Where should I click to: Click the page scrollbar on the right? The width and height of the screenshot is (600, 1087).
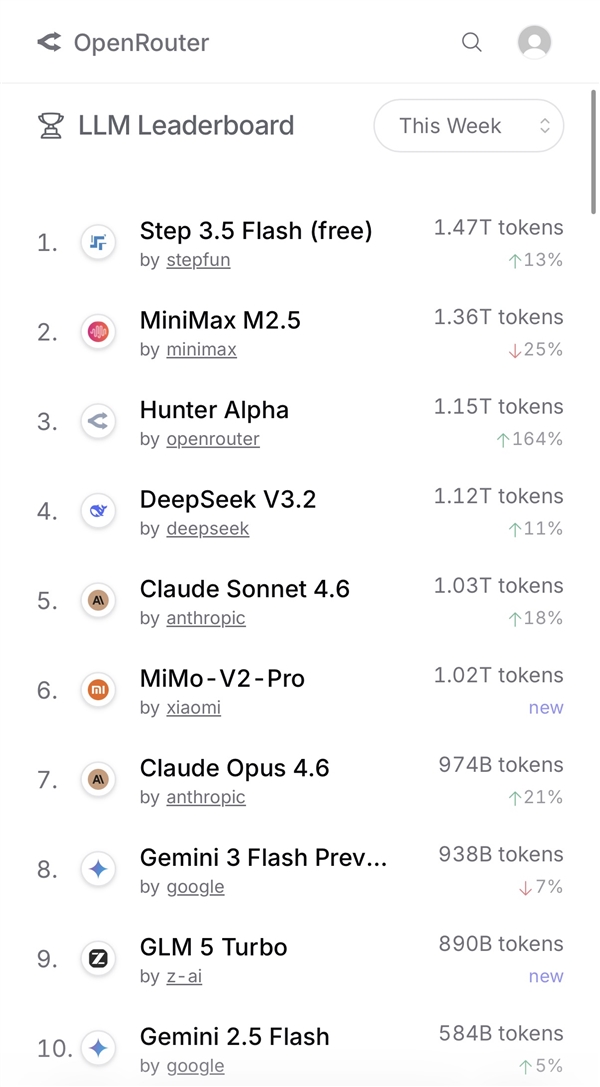pyautogui.click(x=594, y=152)
